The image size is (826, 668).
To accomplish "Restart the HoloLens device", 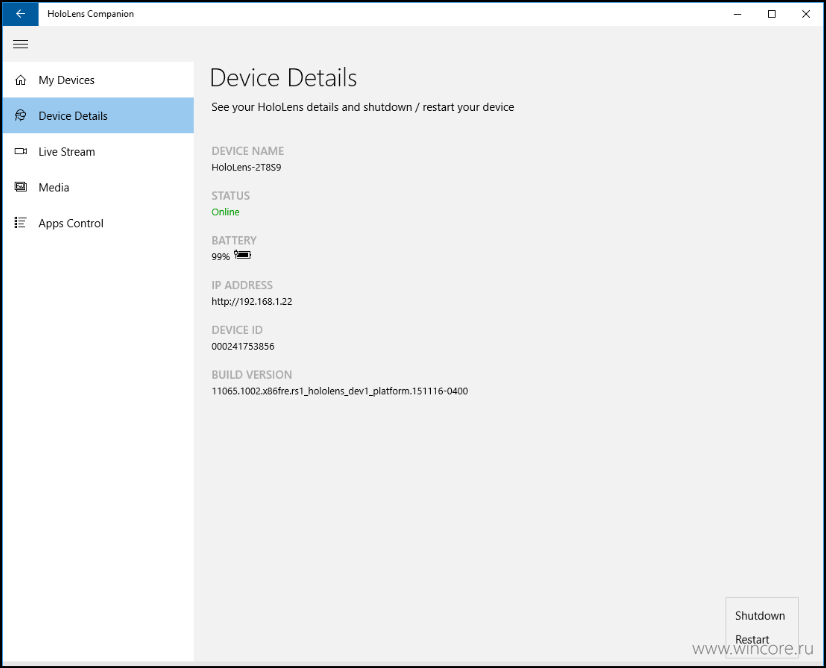I will point(752,639).
